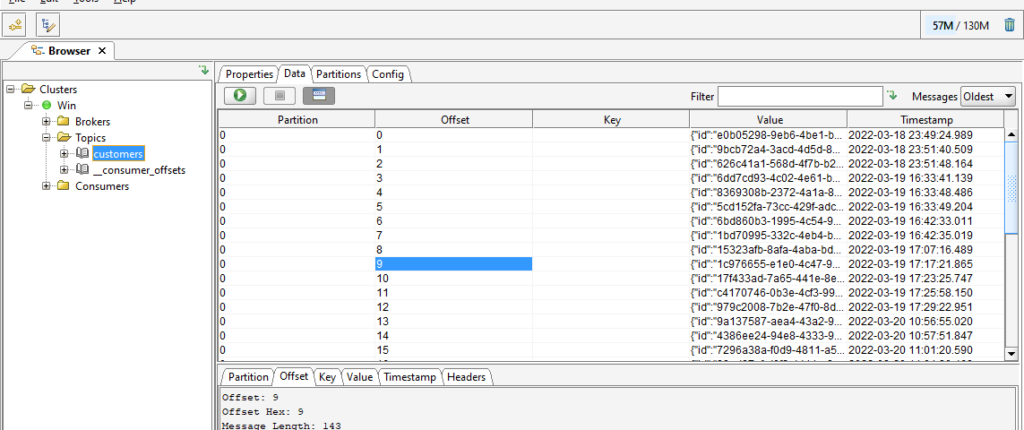
Task: Click the memory usage indicator 57M / 130M
Action: (961, 26)
